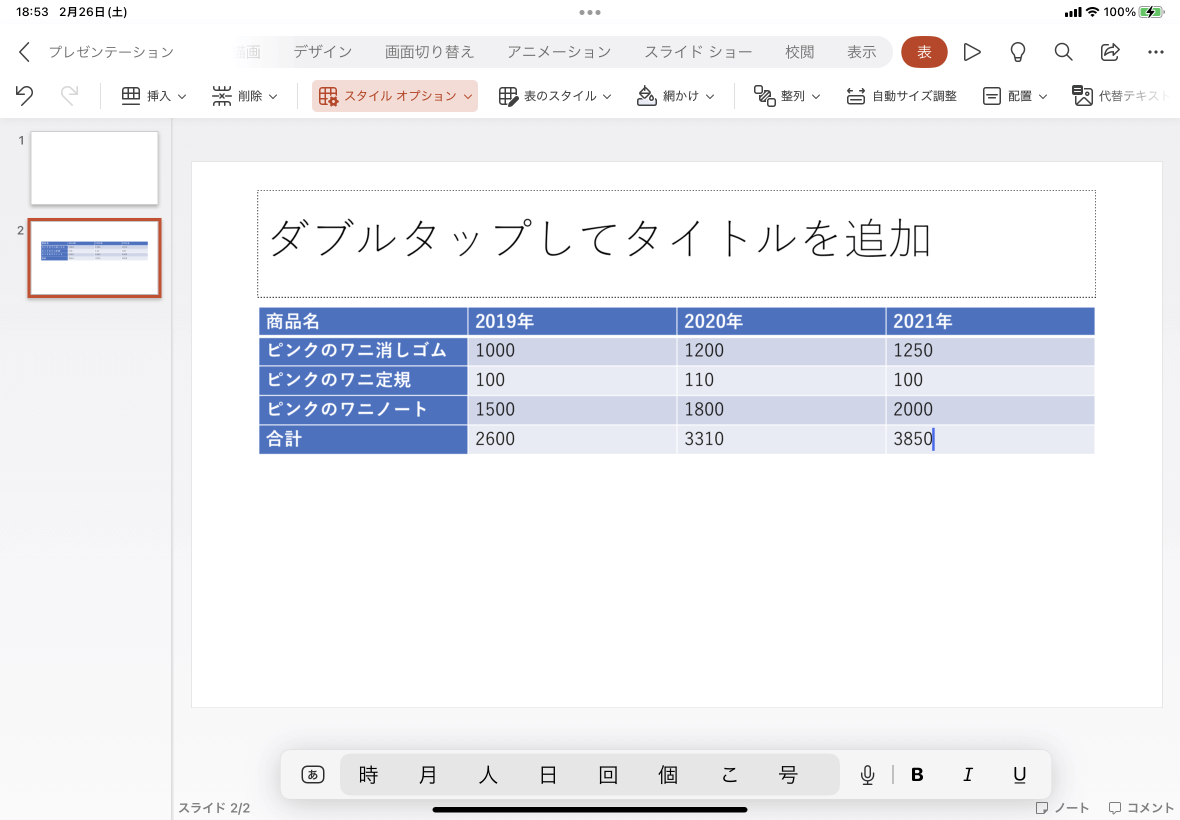Switch to the 画面切り替え tab
This screenshot has height=820, width=1180.
point(429,51)
